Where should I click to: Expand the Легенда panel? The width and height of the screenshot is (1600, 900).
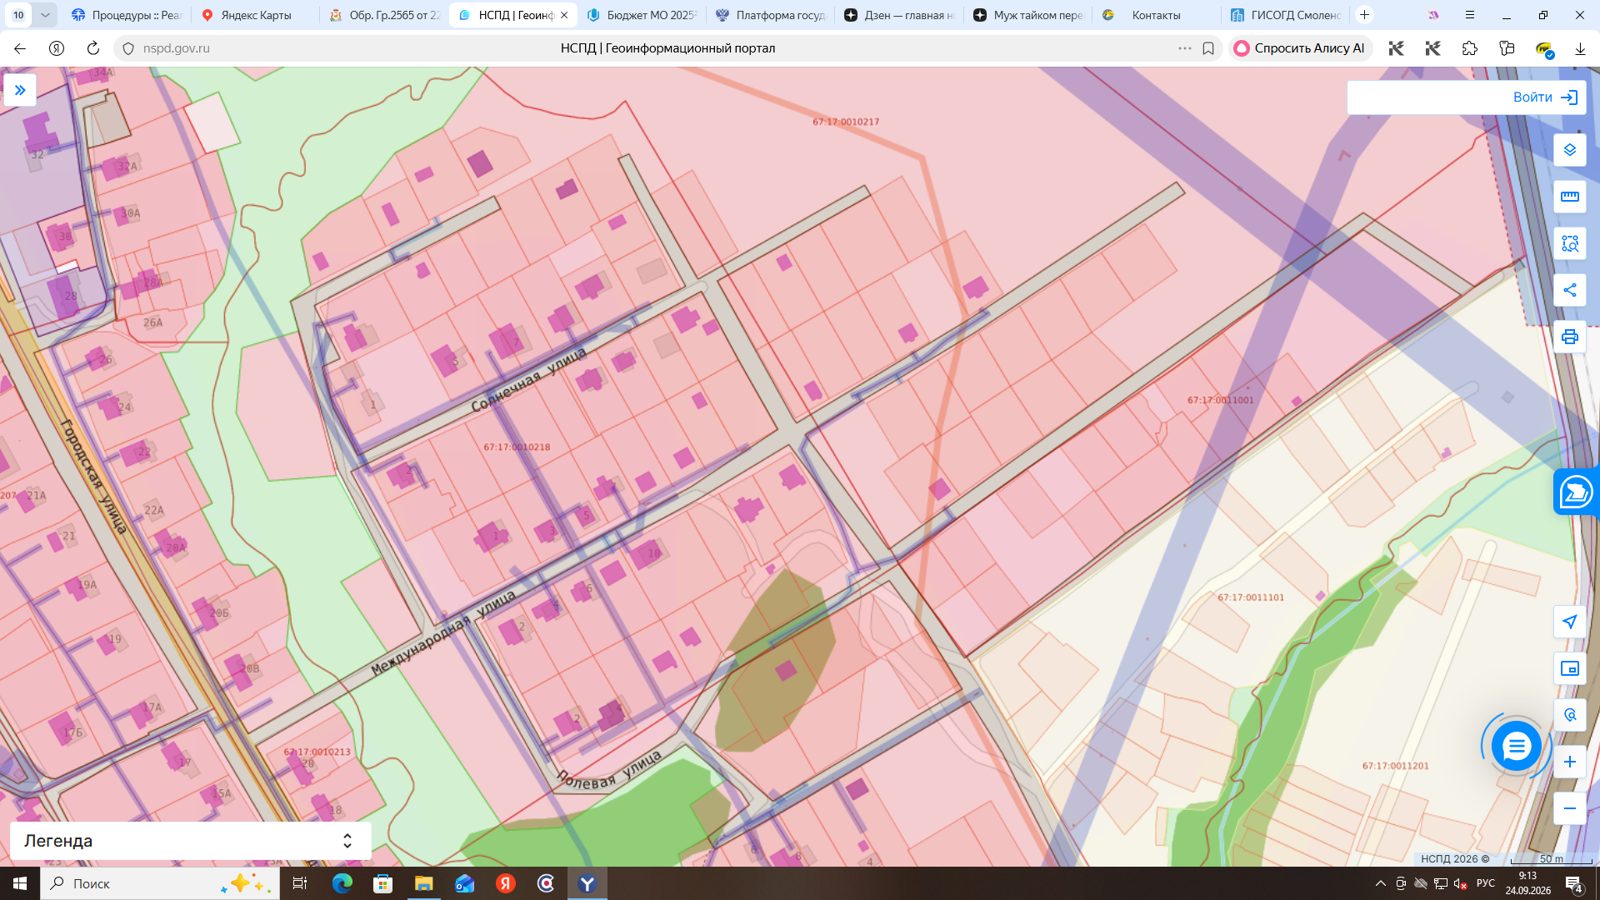(190, 841)
